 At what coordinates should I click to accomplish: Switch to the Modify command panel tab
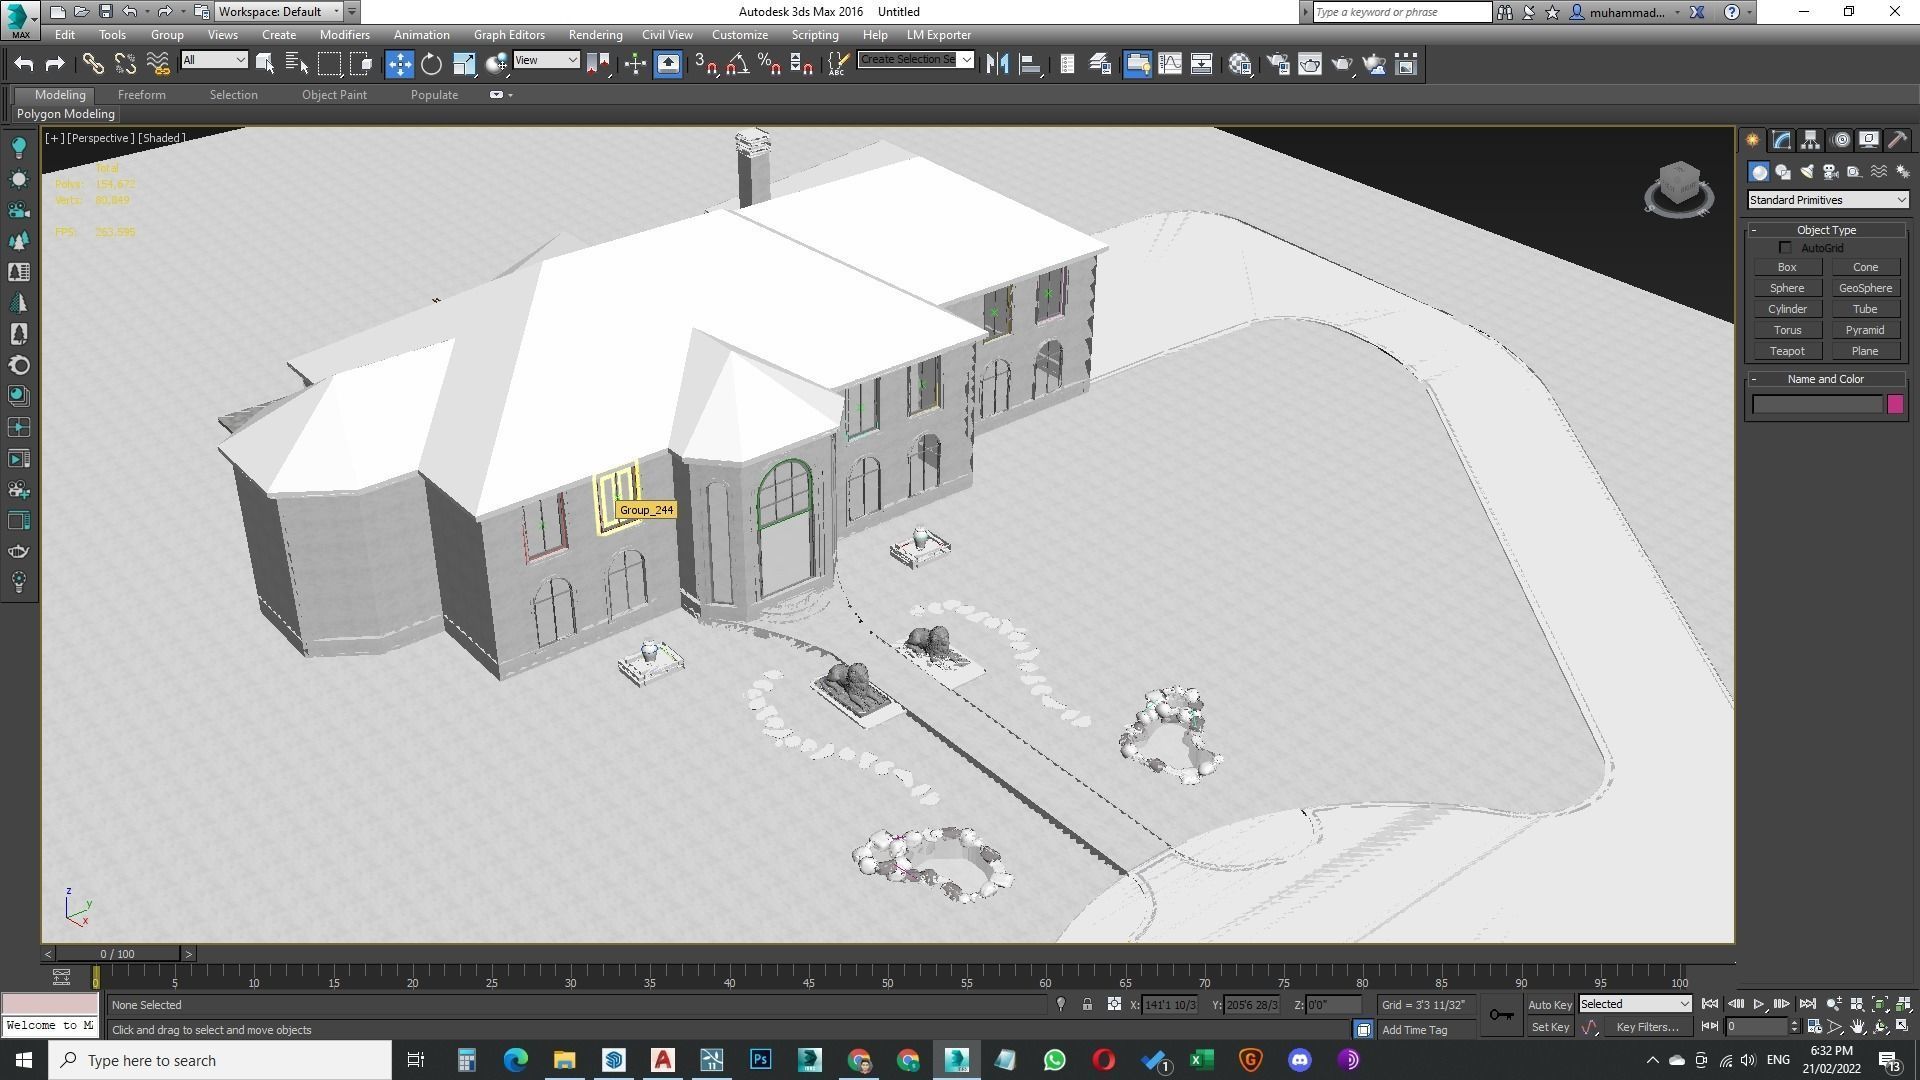[x=1781, y=140]
